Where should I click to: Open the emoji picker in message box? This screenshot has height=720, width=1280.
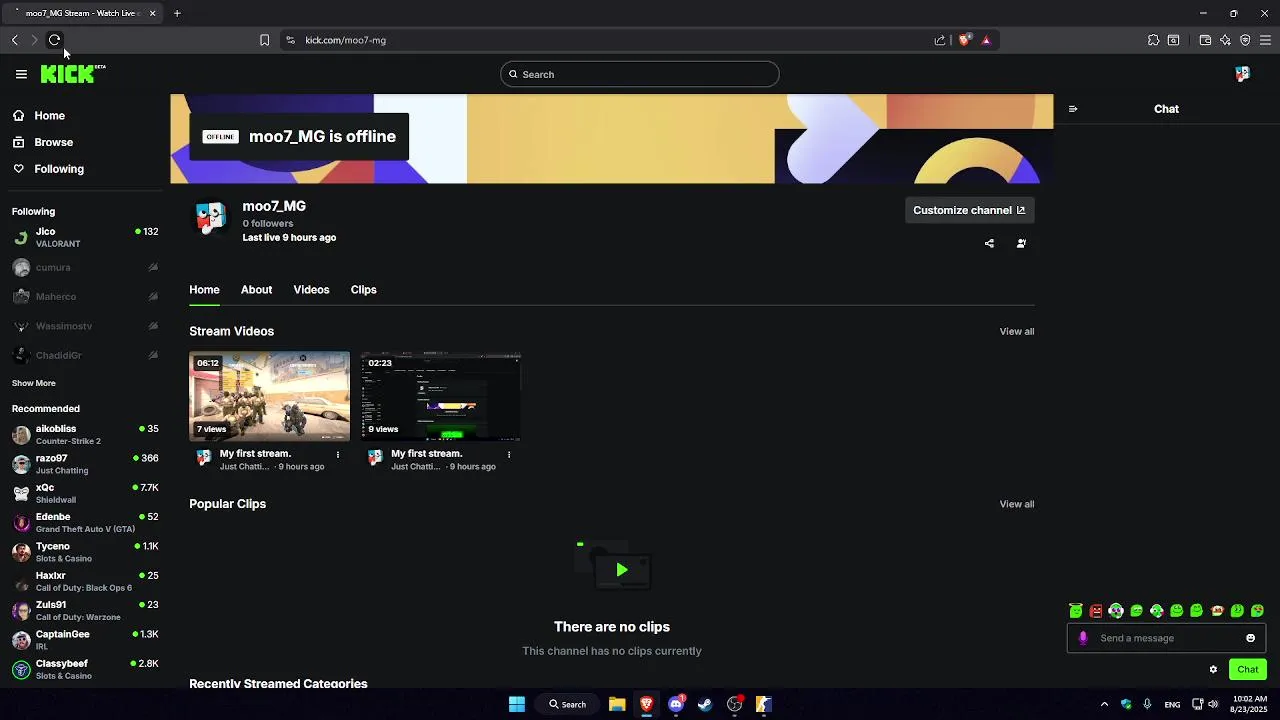[x=1250, y=638]
